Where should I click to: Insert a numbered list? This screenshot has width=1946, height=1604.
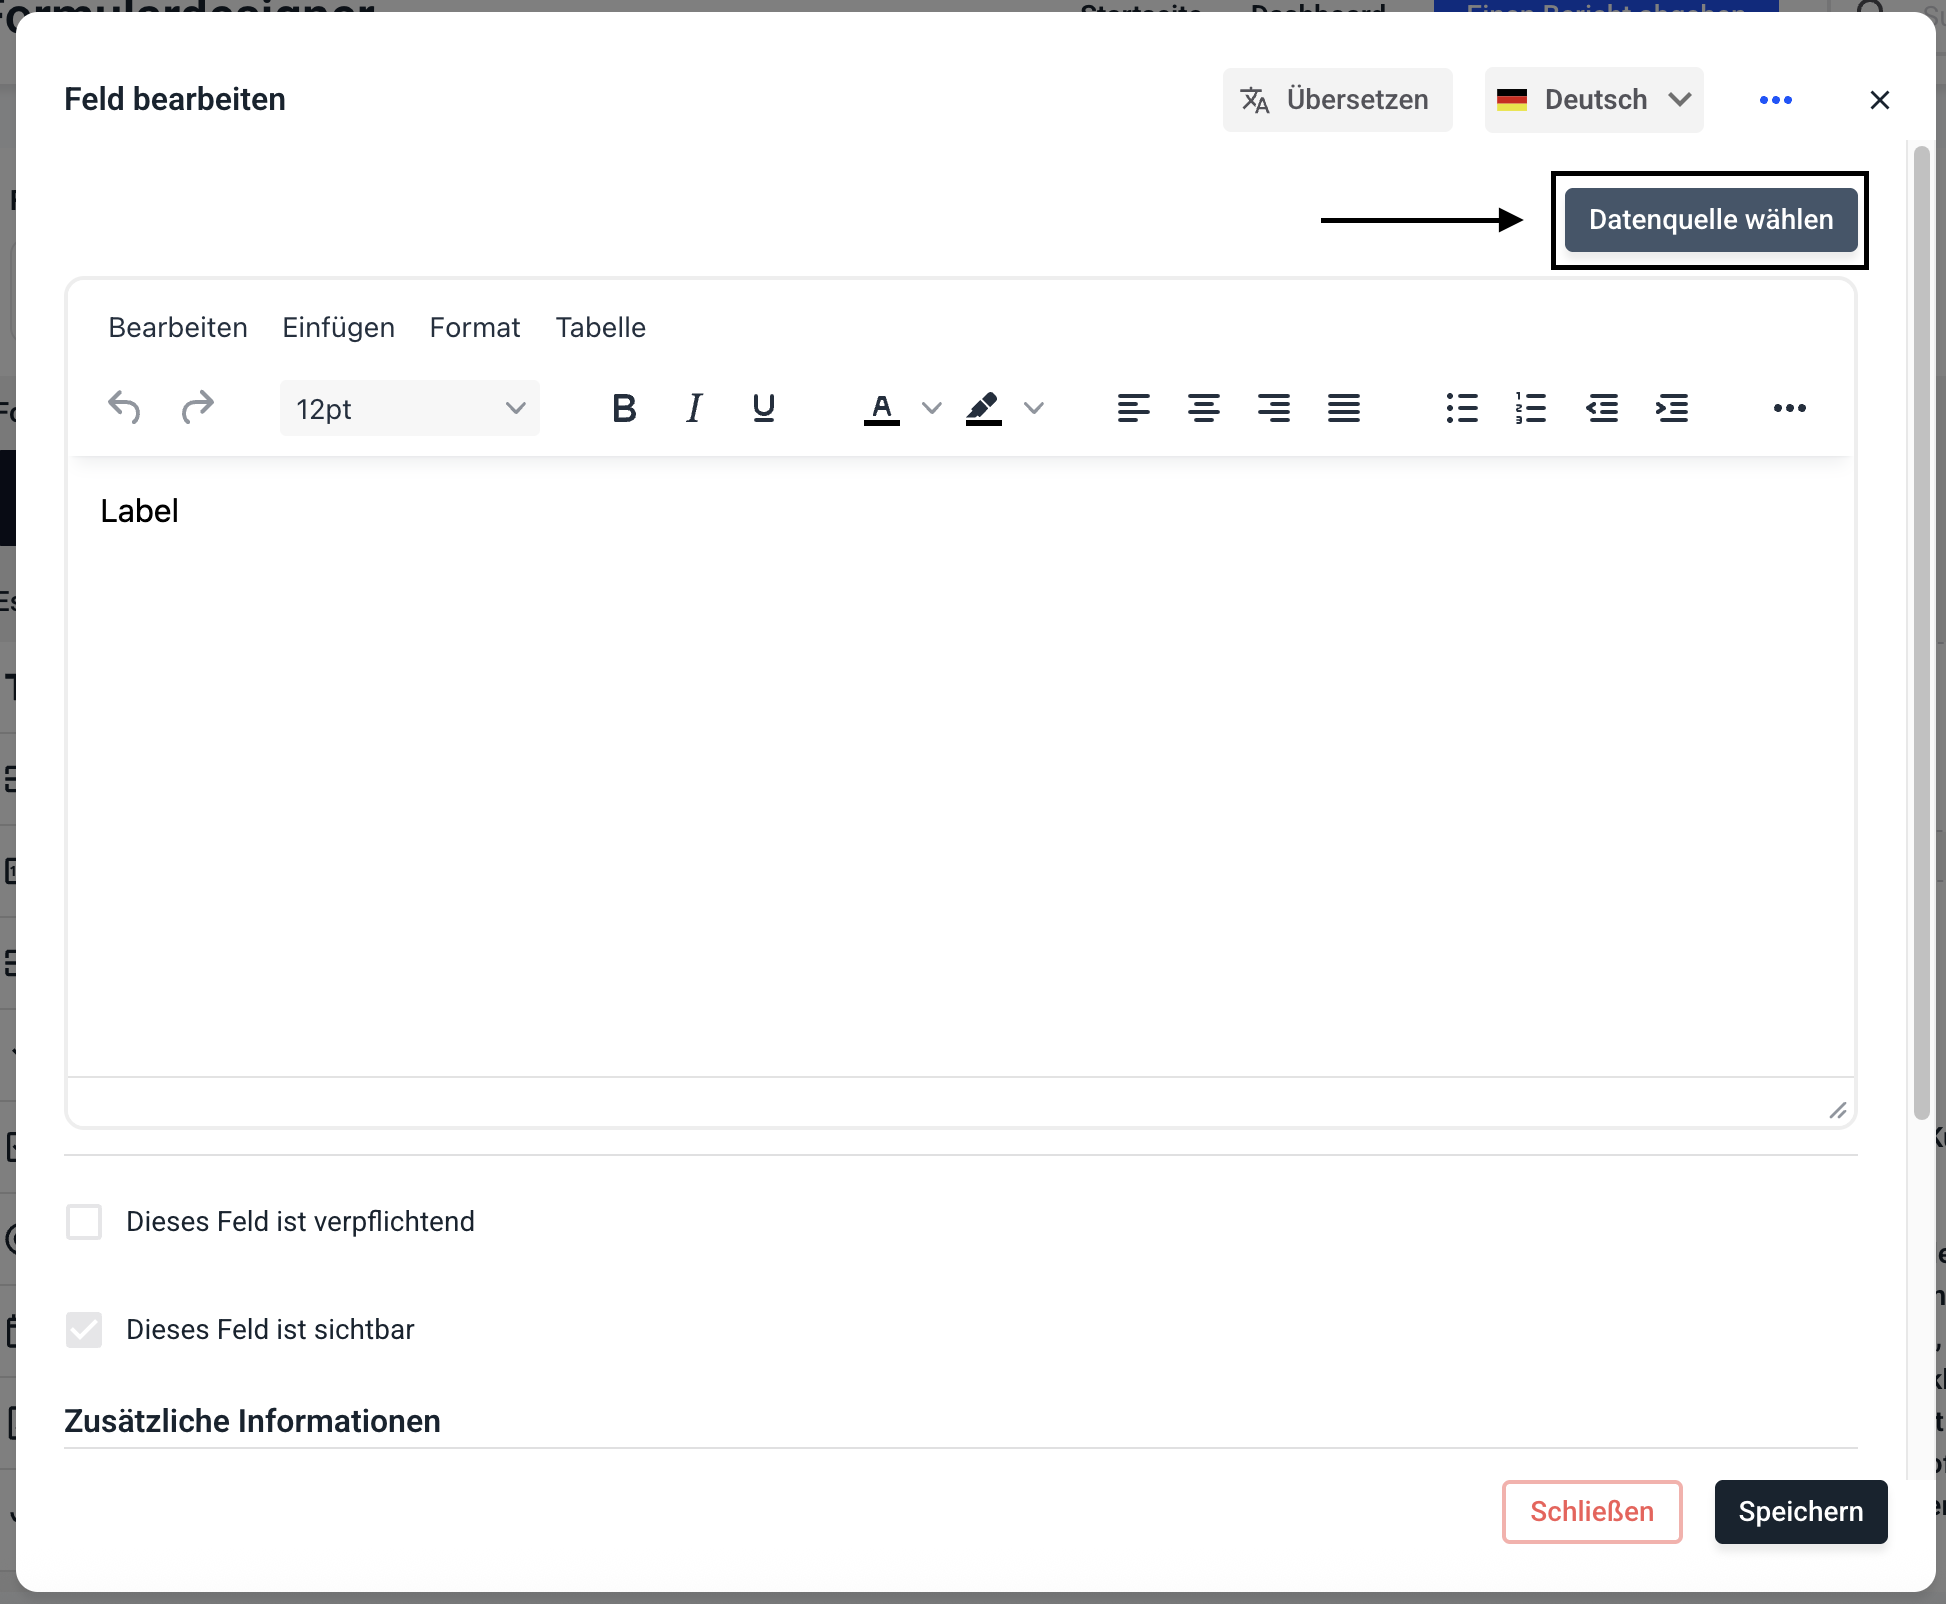1531,408
